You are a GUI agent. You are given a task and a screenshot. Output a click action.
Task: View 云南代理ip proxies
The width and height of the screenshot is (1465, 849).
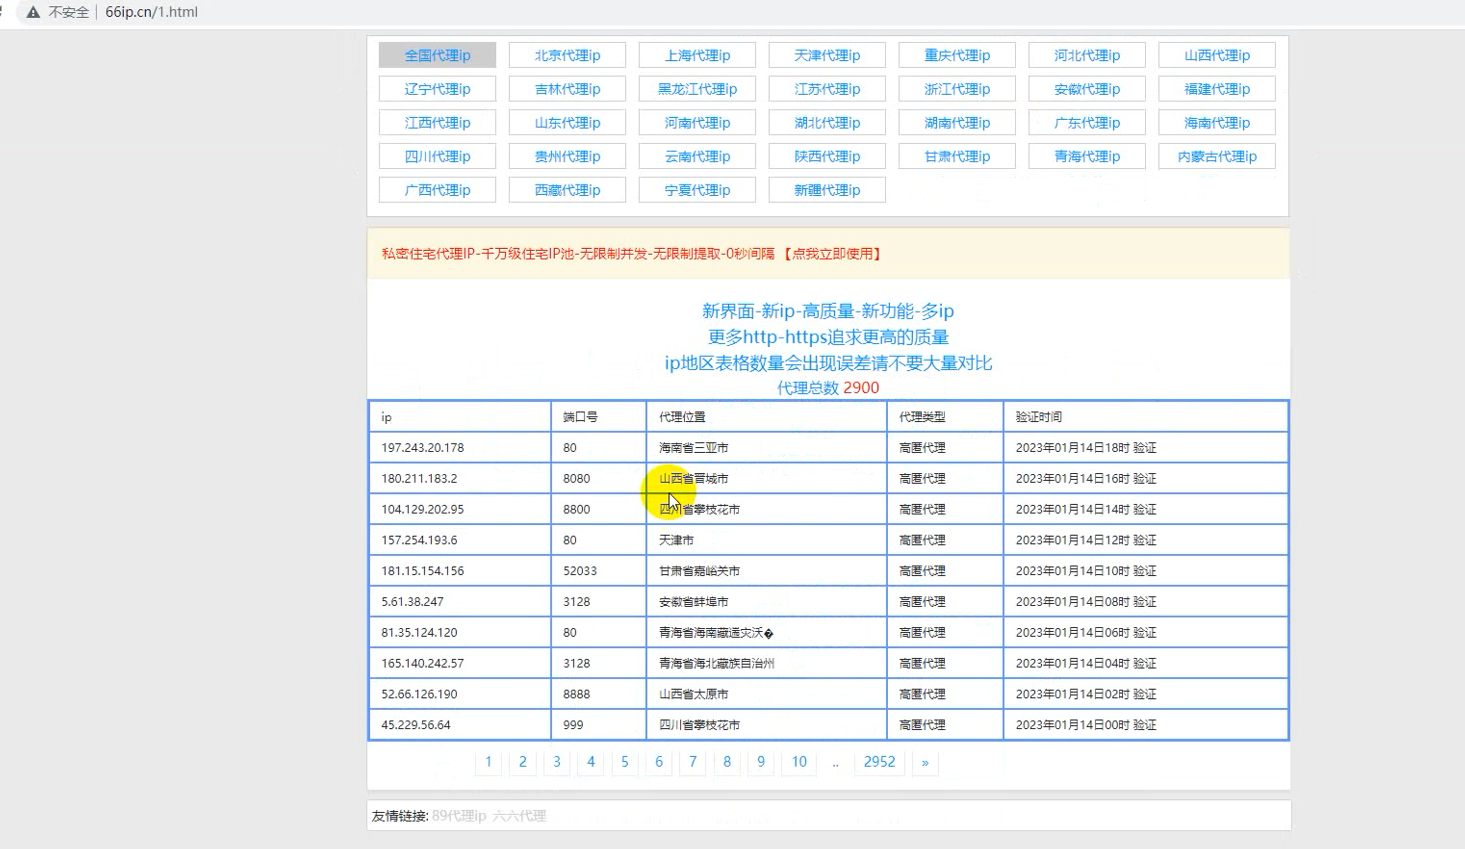[x=697, y=156]
